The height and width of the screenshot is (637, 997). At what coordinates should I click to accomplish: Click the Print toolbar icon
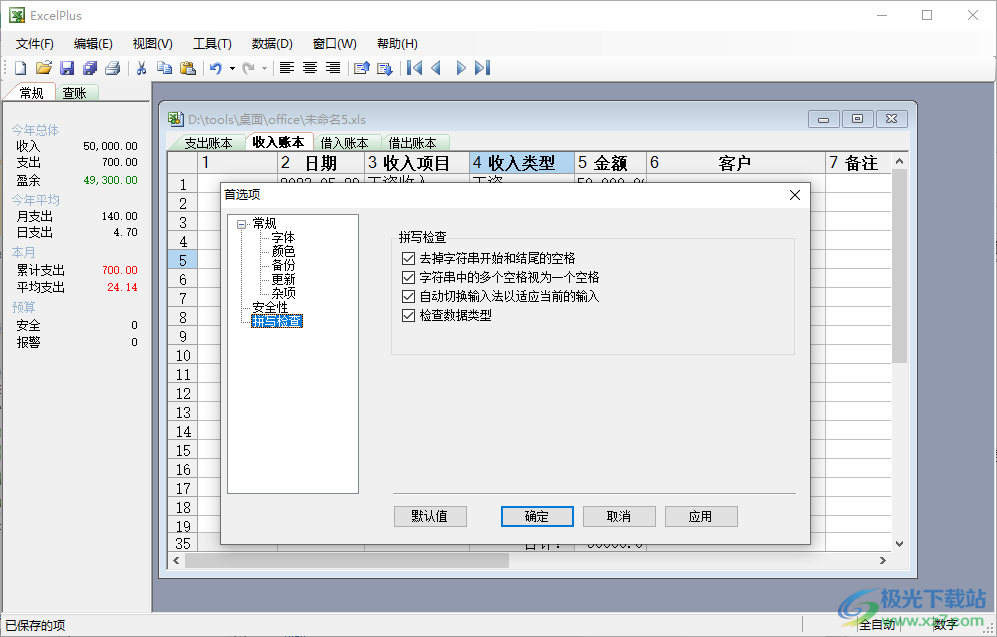(113, 68)
